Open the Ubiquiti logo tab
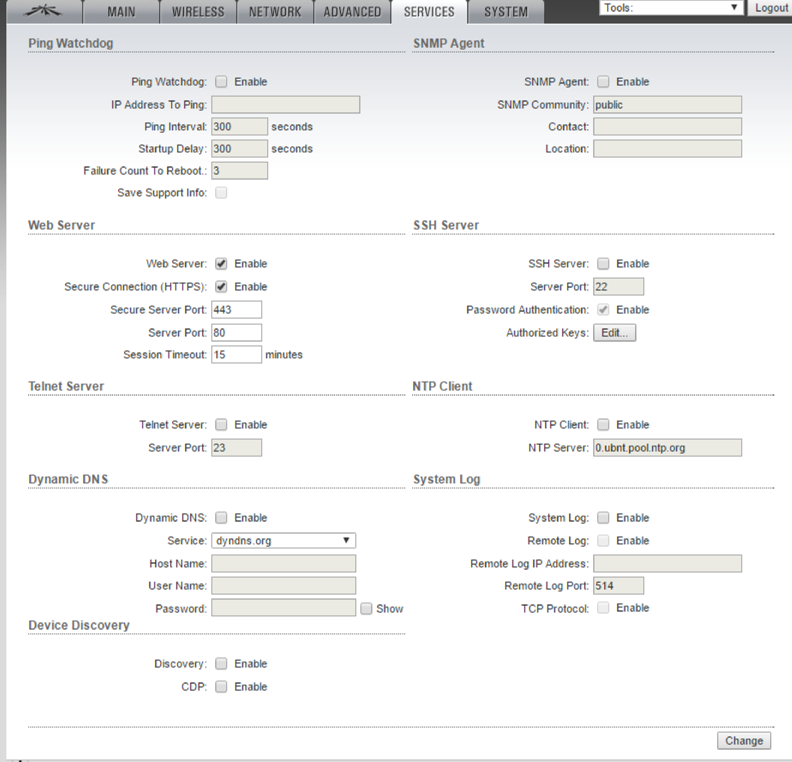The image size is (792, 762). click(44, 11)
